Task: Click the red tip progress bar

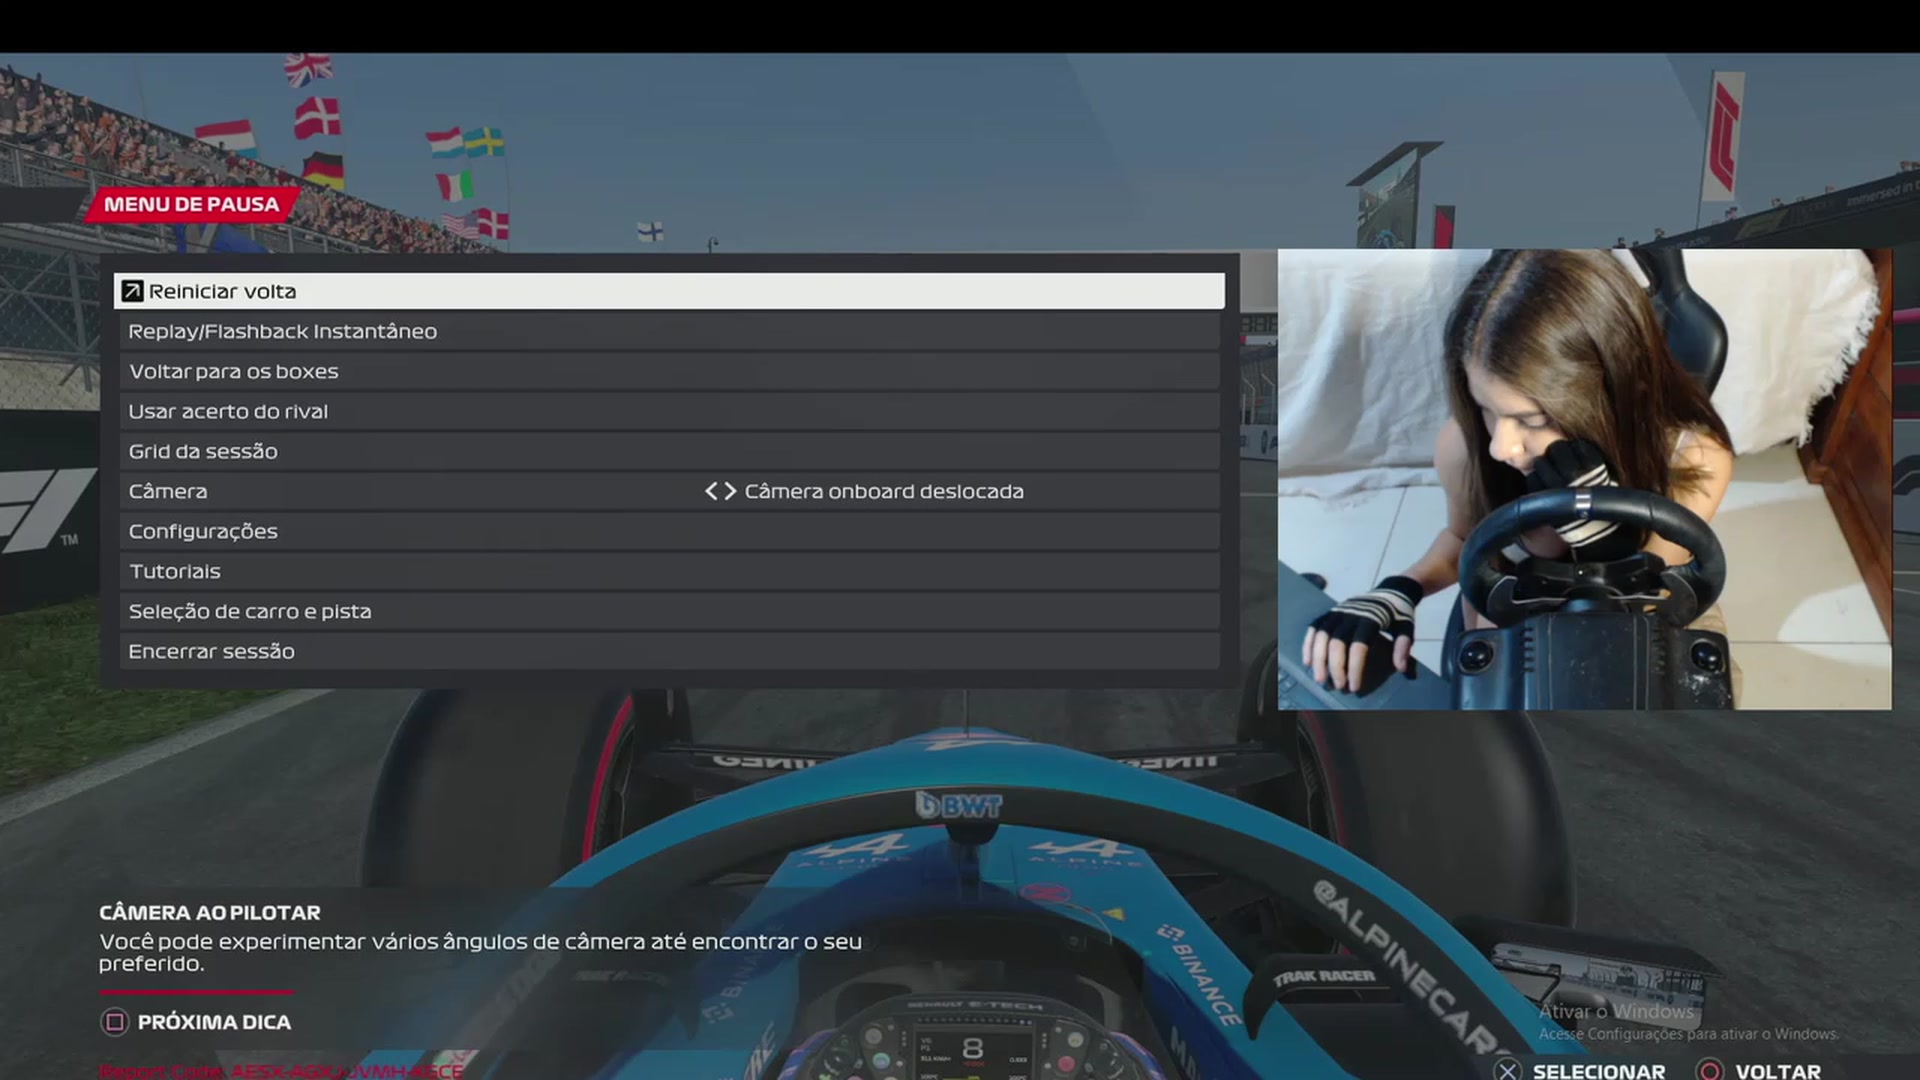Action: pos(197,992)
